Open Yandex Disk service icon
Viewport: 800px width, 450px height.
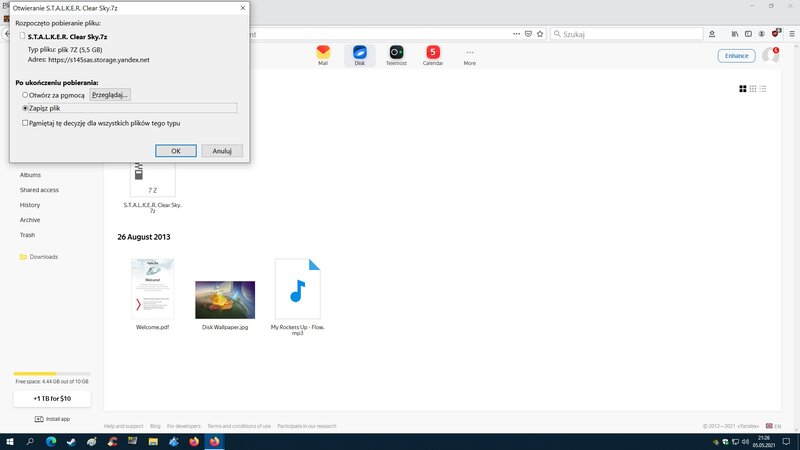(360, 55)
